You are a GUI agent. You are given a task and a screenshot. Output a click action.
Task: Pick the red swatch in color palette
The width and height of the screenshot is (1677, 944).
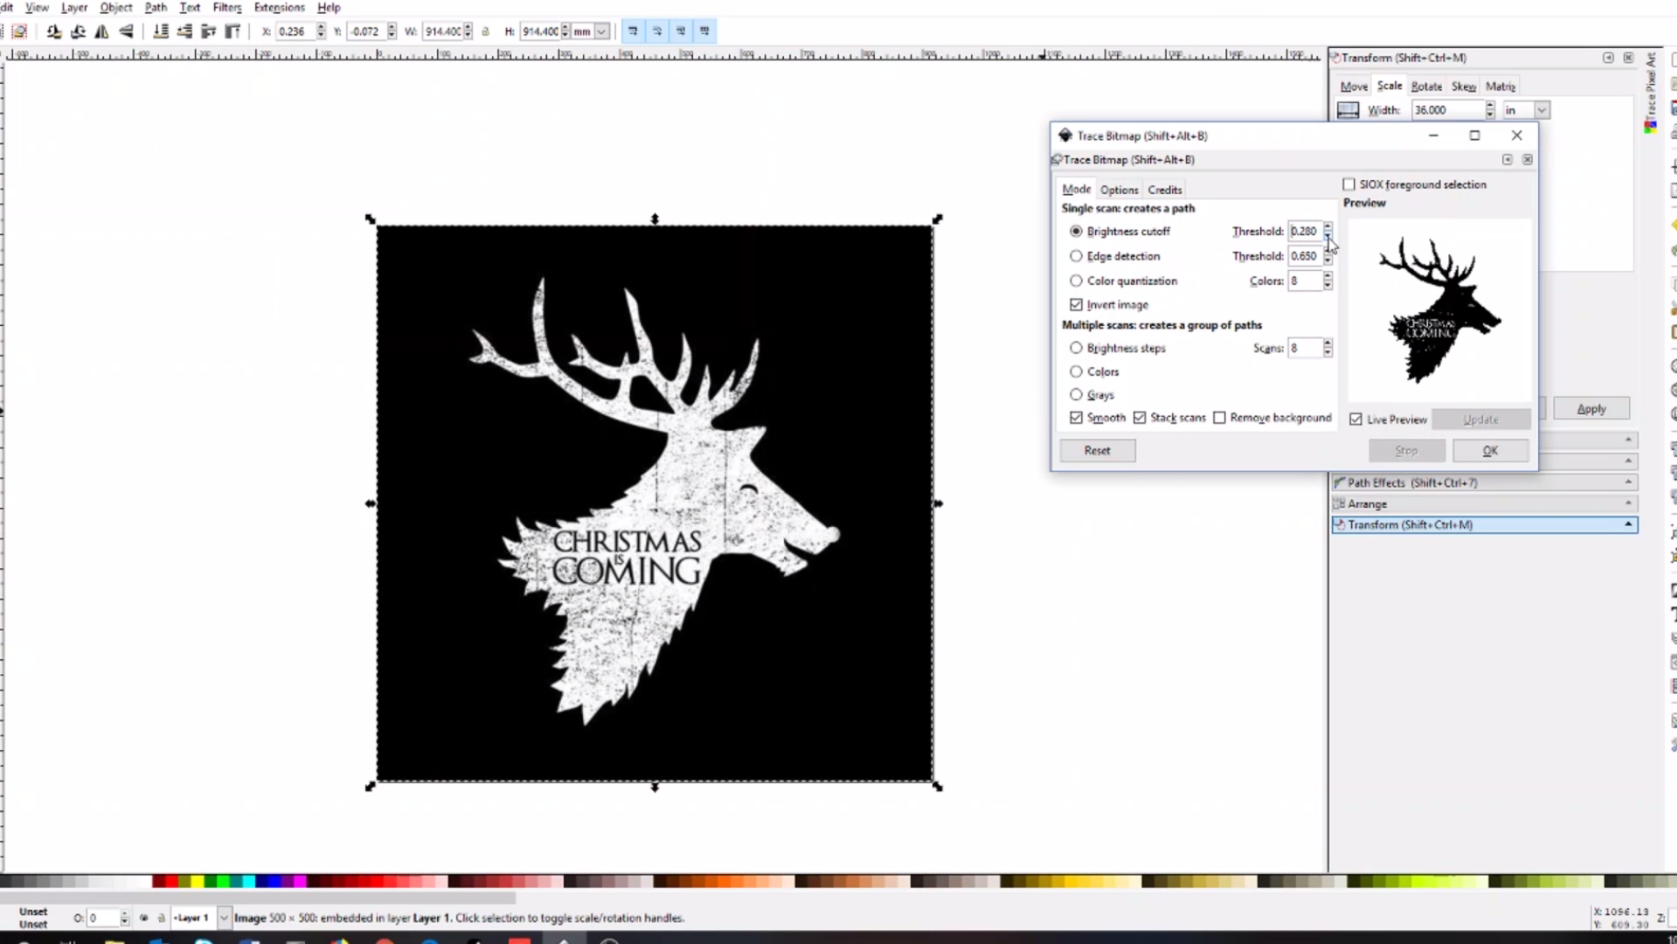point(171,881)
